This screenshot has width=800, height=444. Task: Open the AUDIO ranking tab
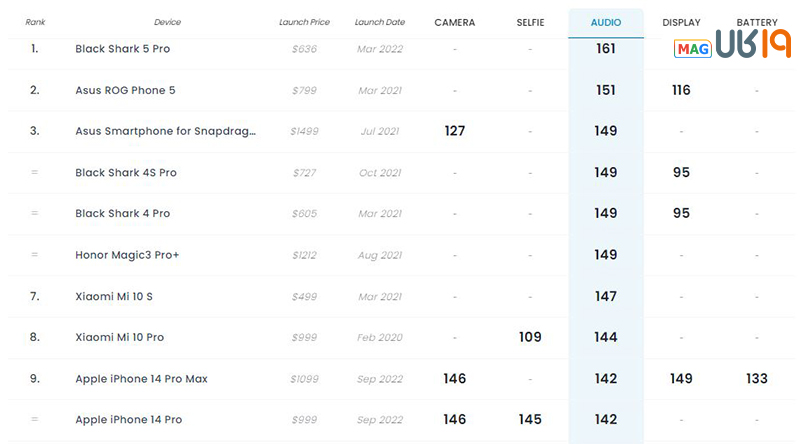pyautogui.click(x=606, y=22)
